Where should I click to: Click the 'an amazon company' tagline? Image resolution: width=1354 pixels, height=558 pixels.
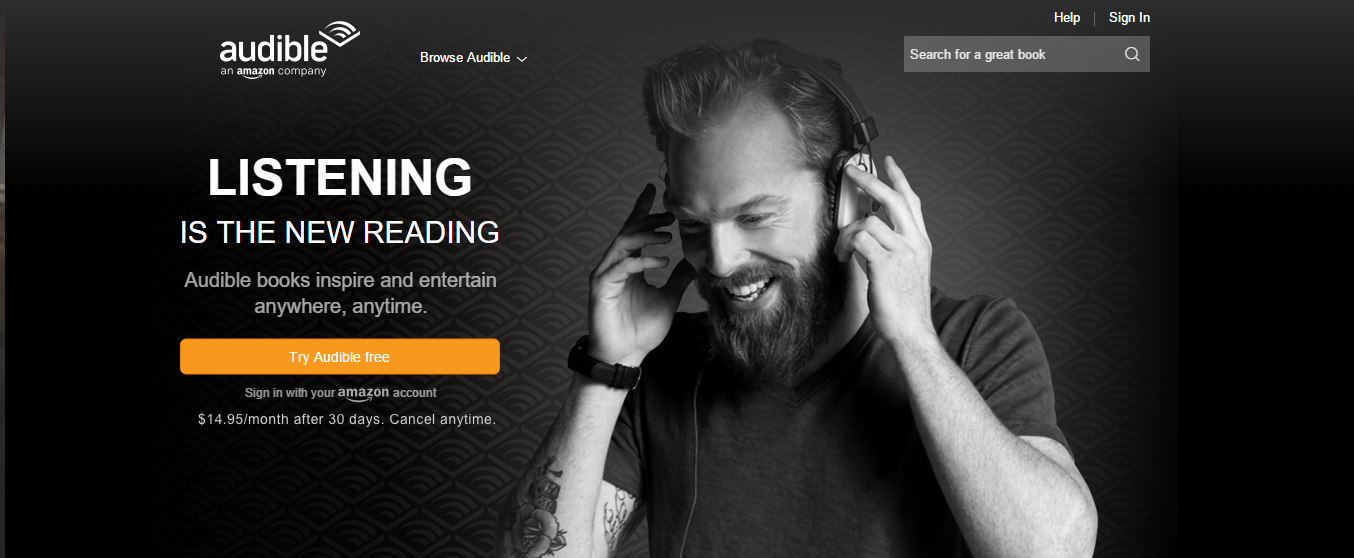coord(273,72)
